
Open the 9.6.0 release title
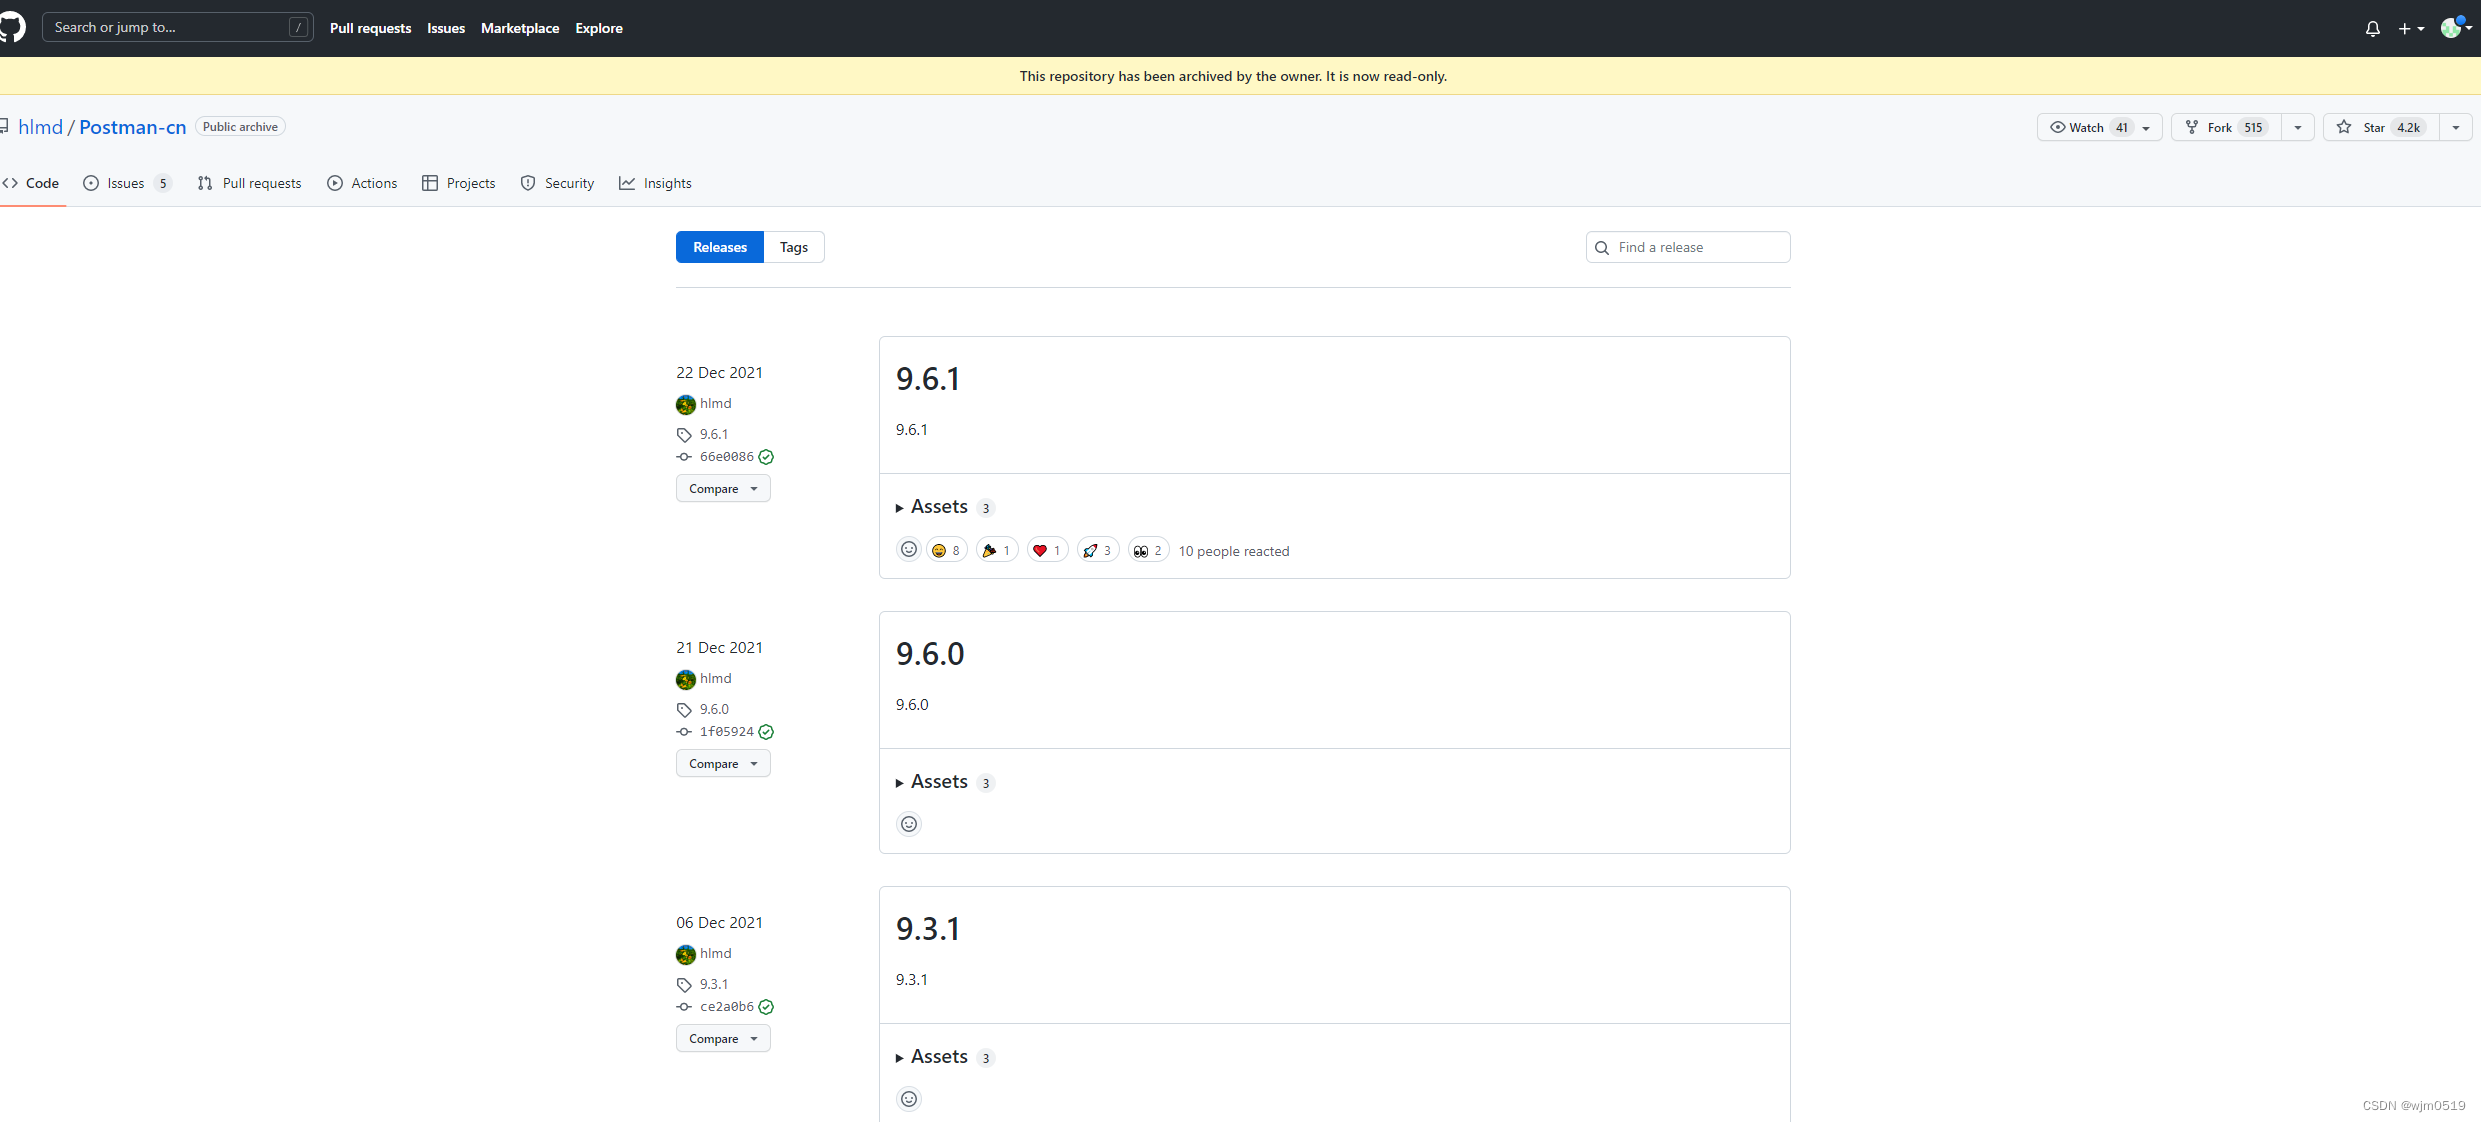point(930,654)
